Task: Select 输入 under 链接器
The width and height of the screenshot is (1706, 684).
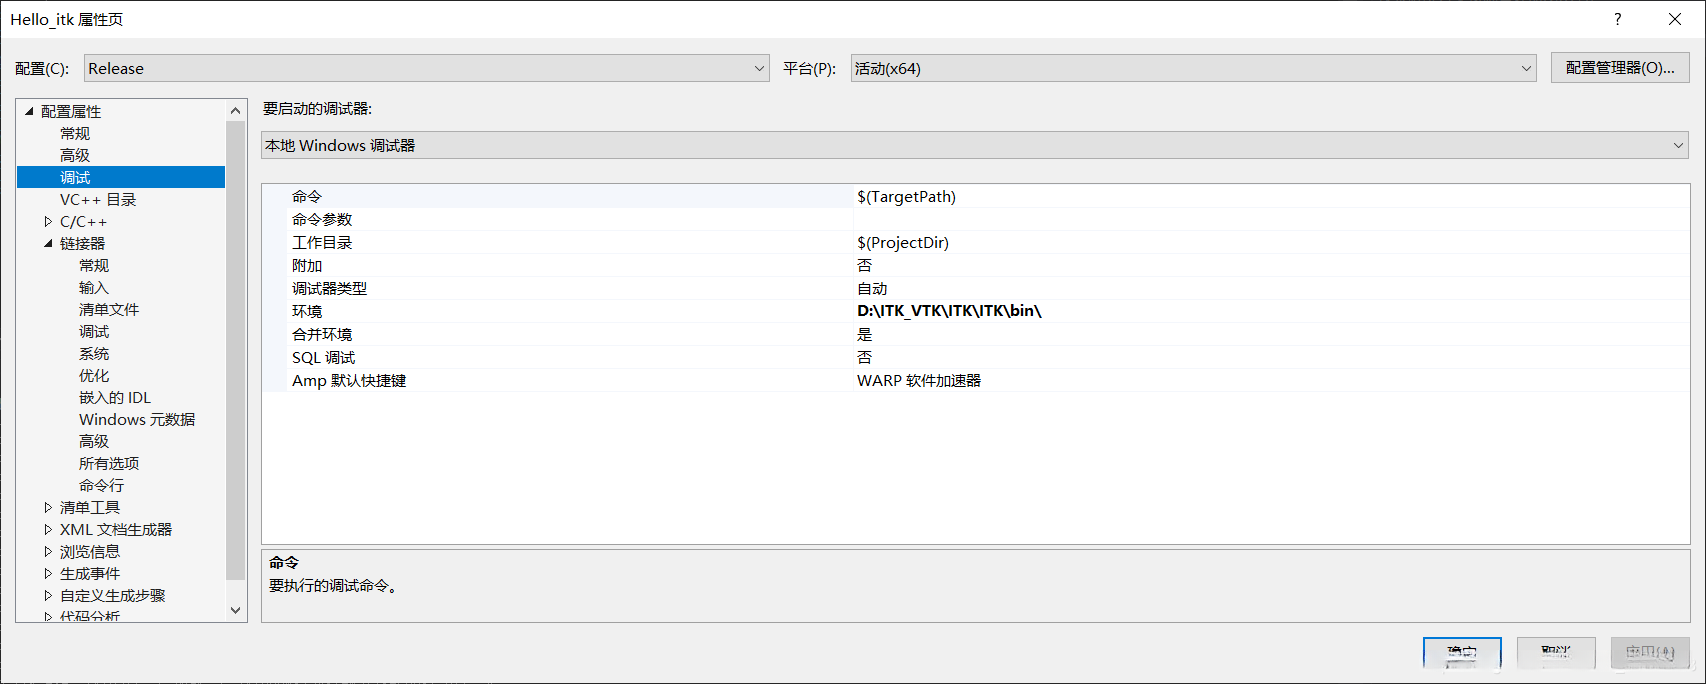Action: pos(93,287)
